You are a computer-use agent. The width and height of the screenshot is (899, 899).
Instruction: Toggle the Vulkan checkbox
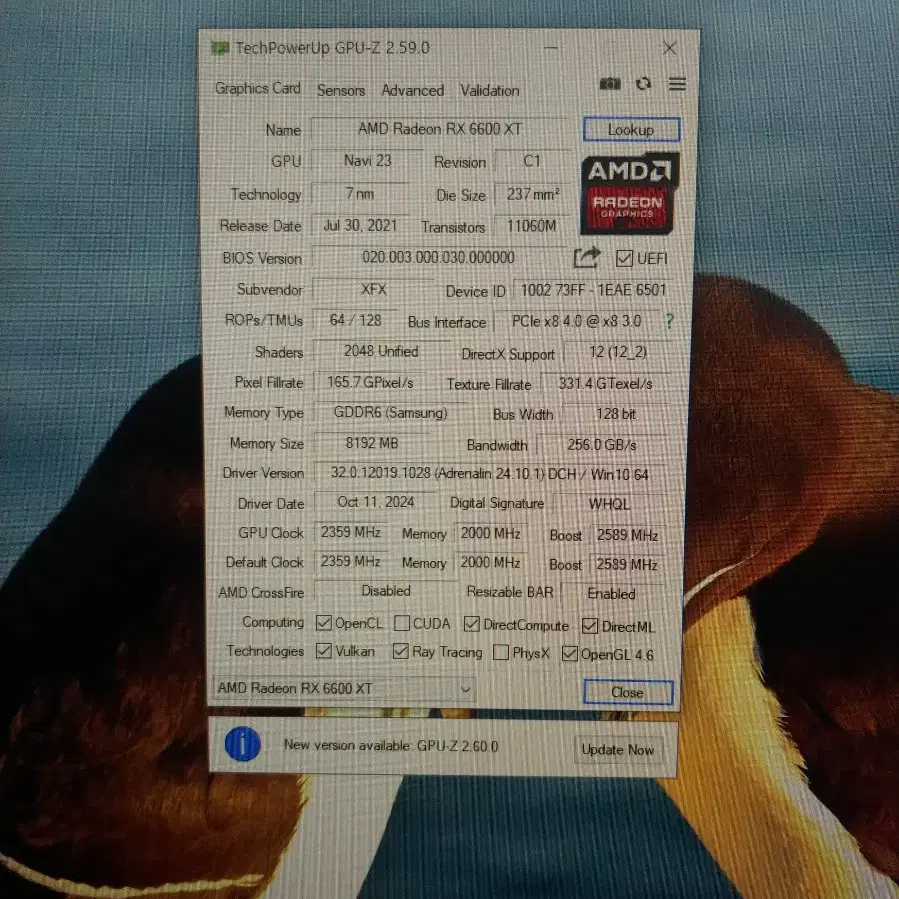[x=324, y=651]
